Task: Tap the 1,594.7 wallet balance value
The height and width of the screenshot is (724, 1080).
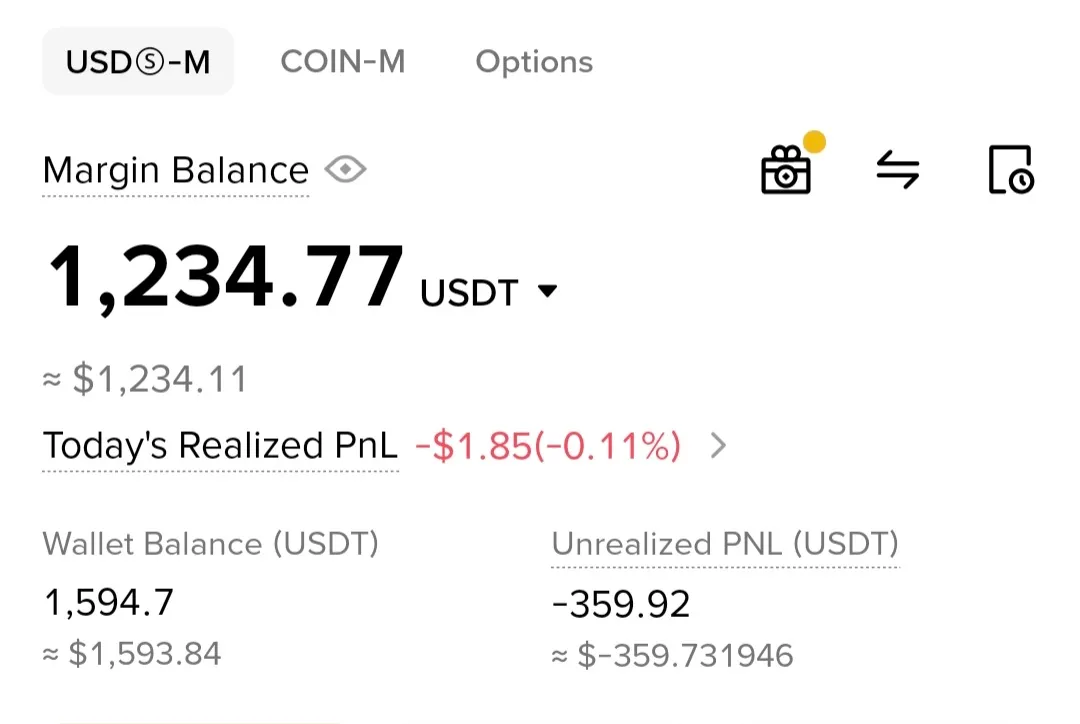Action: coord(109,602)
